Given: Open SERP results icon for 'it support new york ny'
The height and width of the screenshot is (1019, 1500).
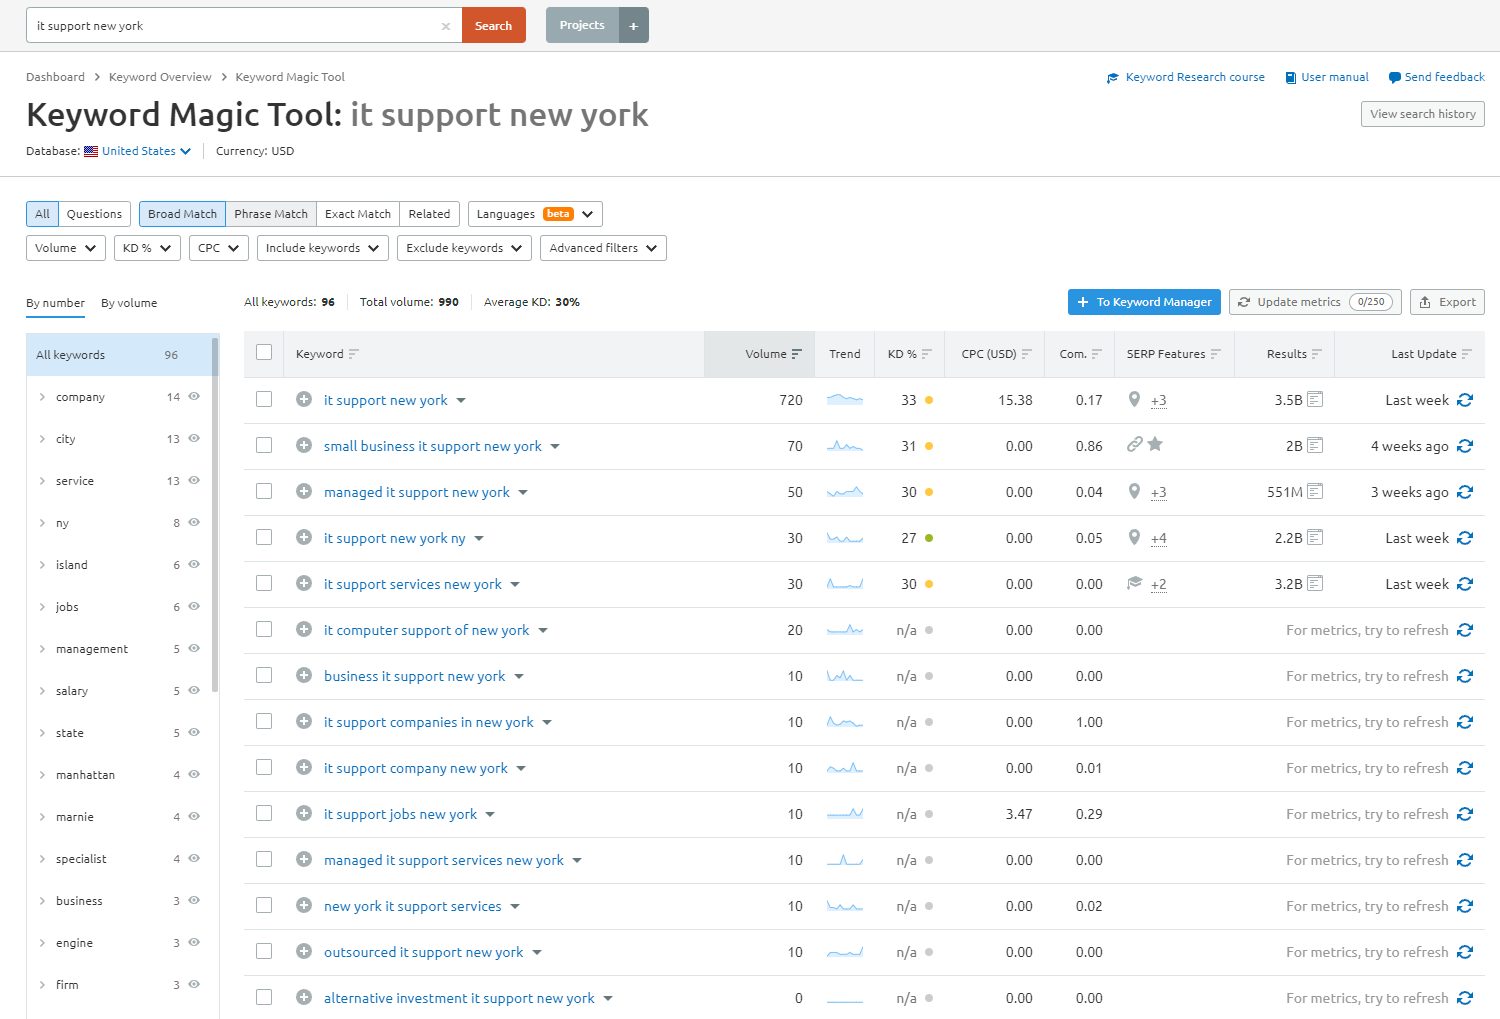Looking at the screenshot, I should 1315,538.
